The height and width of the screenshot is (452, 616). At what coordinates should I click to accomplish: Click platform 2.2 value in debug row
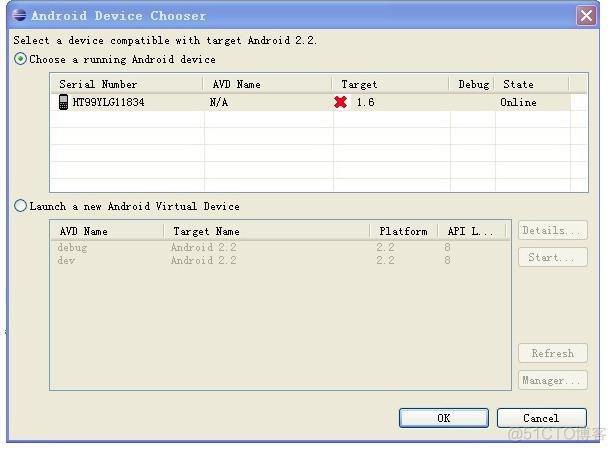(385, 247)
